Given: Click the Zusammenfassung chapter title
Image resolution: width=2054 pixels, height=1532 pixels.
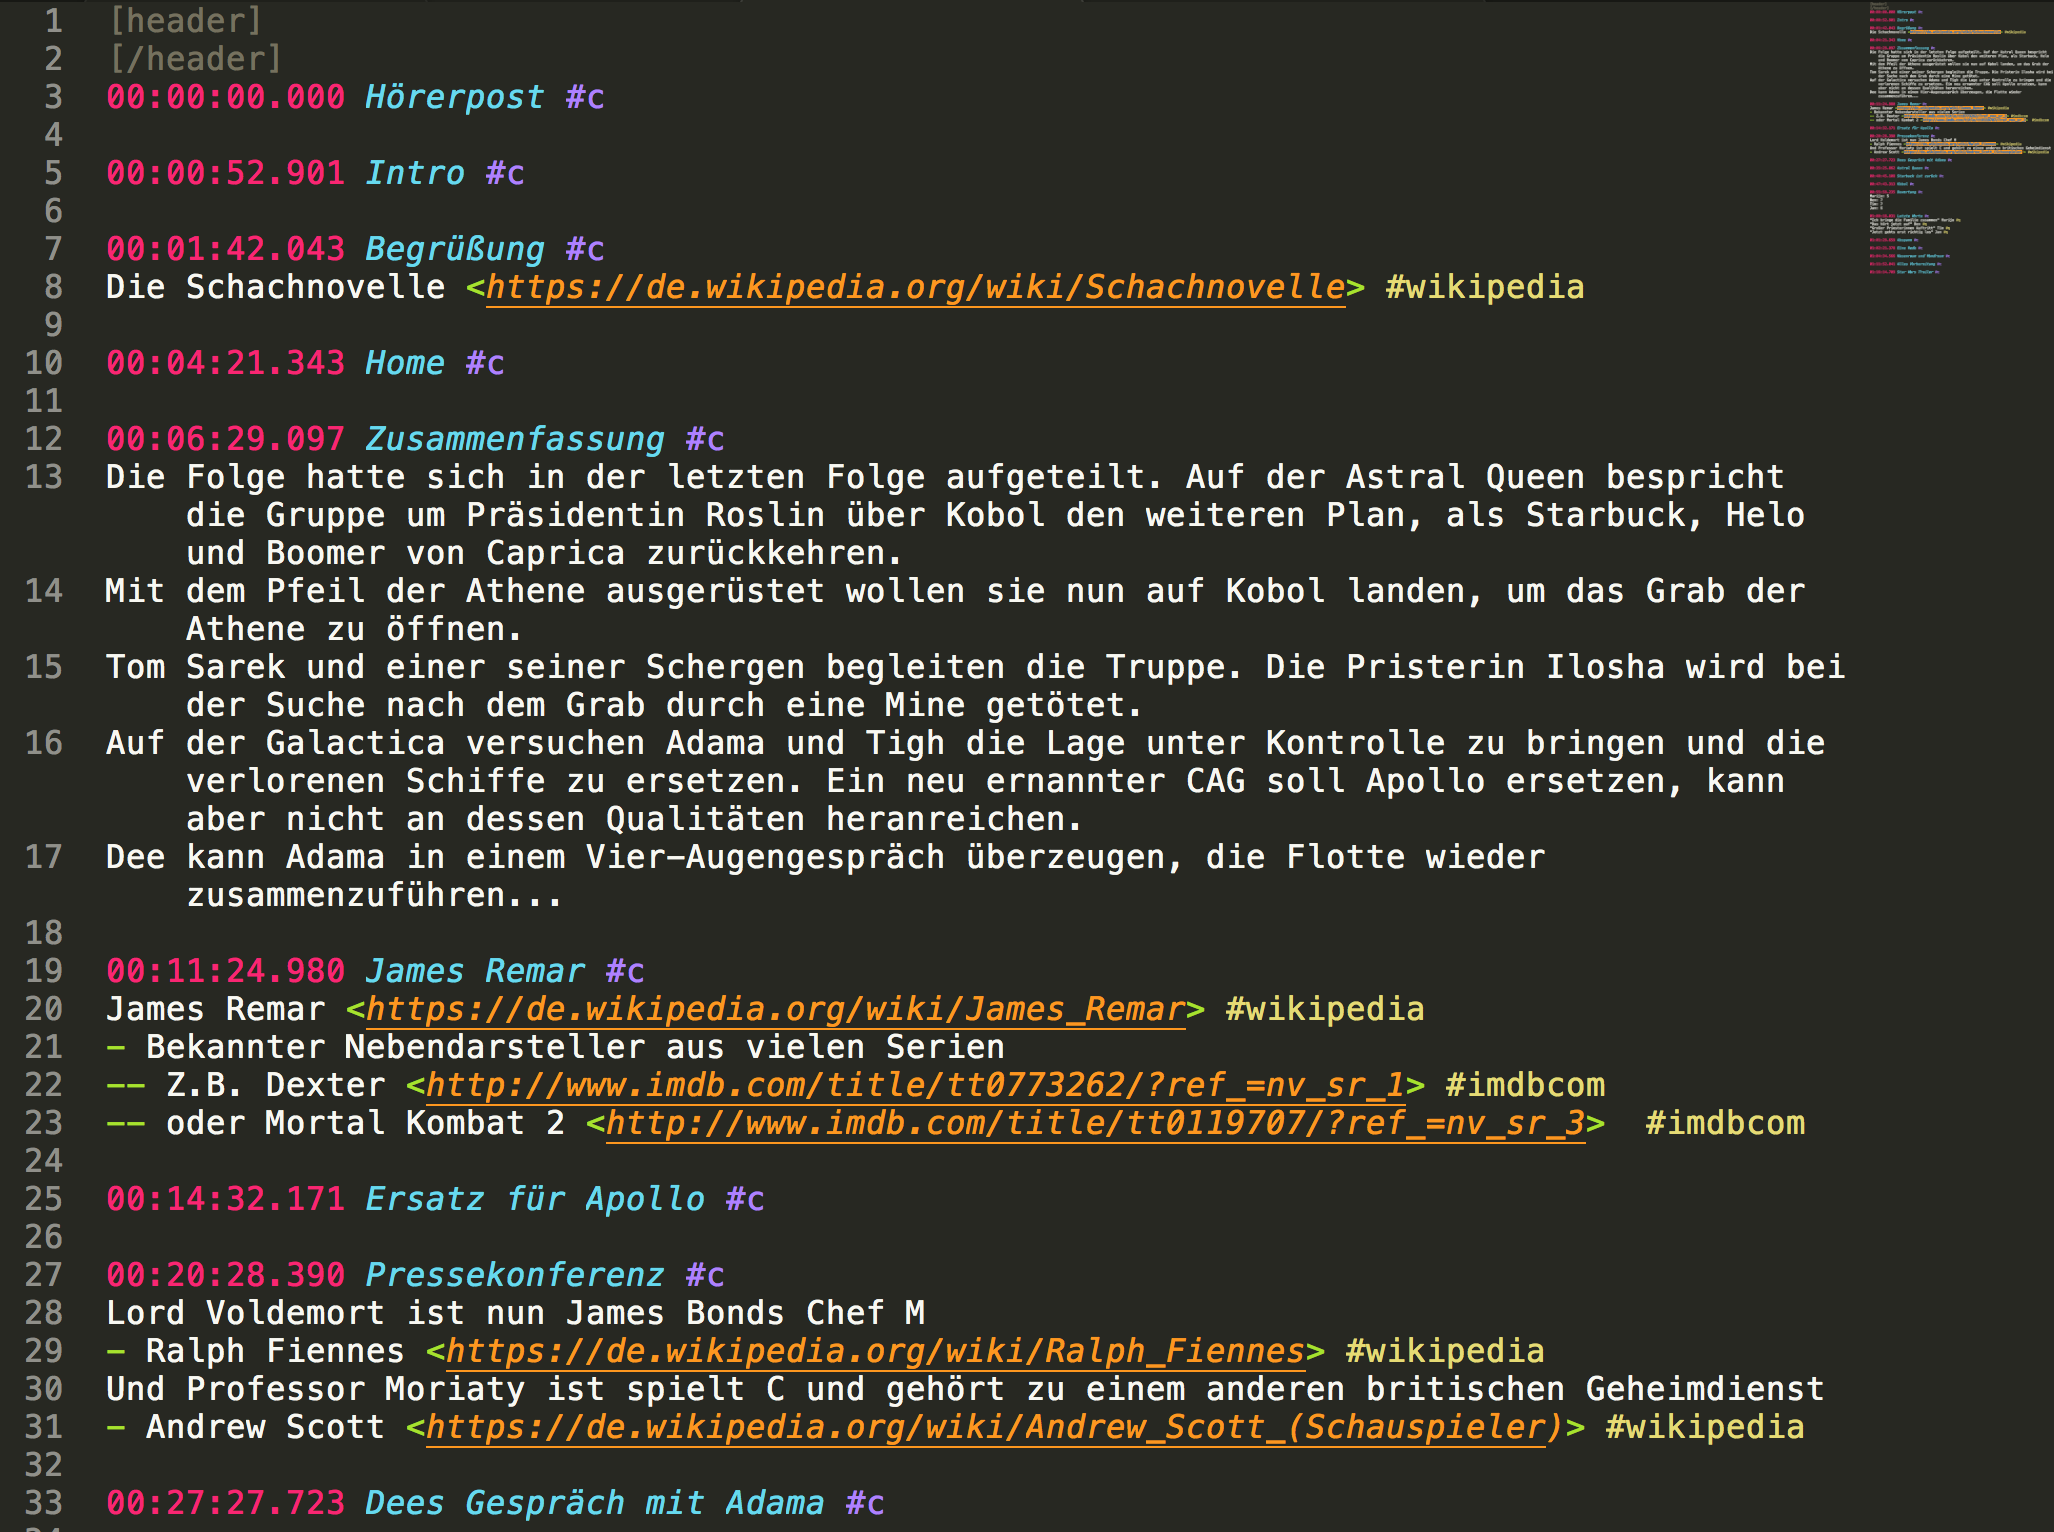Looking at the screenshot, I should pyautogui.click(x=514, y=440).
